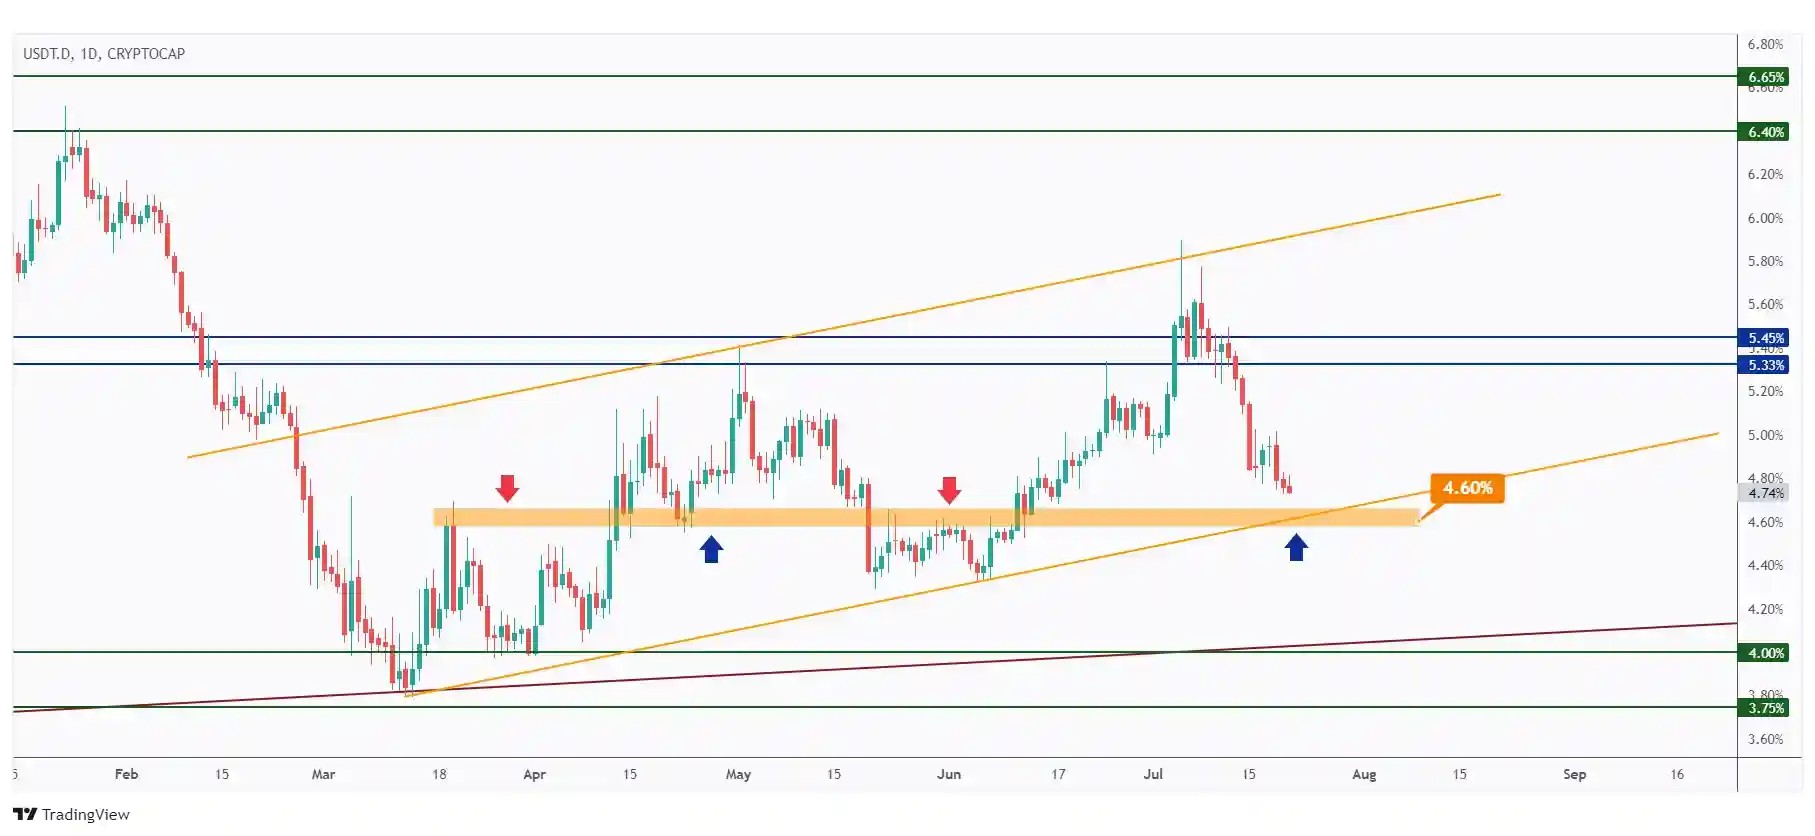The height and width of the screenshot is (836, 1815).
Task: Click the 3.60% price axis tick
Action: [x=1765, y=739]
